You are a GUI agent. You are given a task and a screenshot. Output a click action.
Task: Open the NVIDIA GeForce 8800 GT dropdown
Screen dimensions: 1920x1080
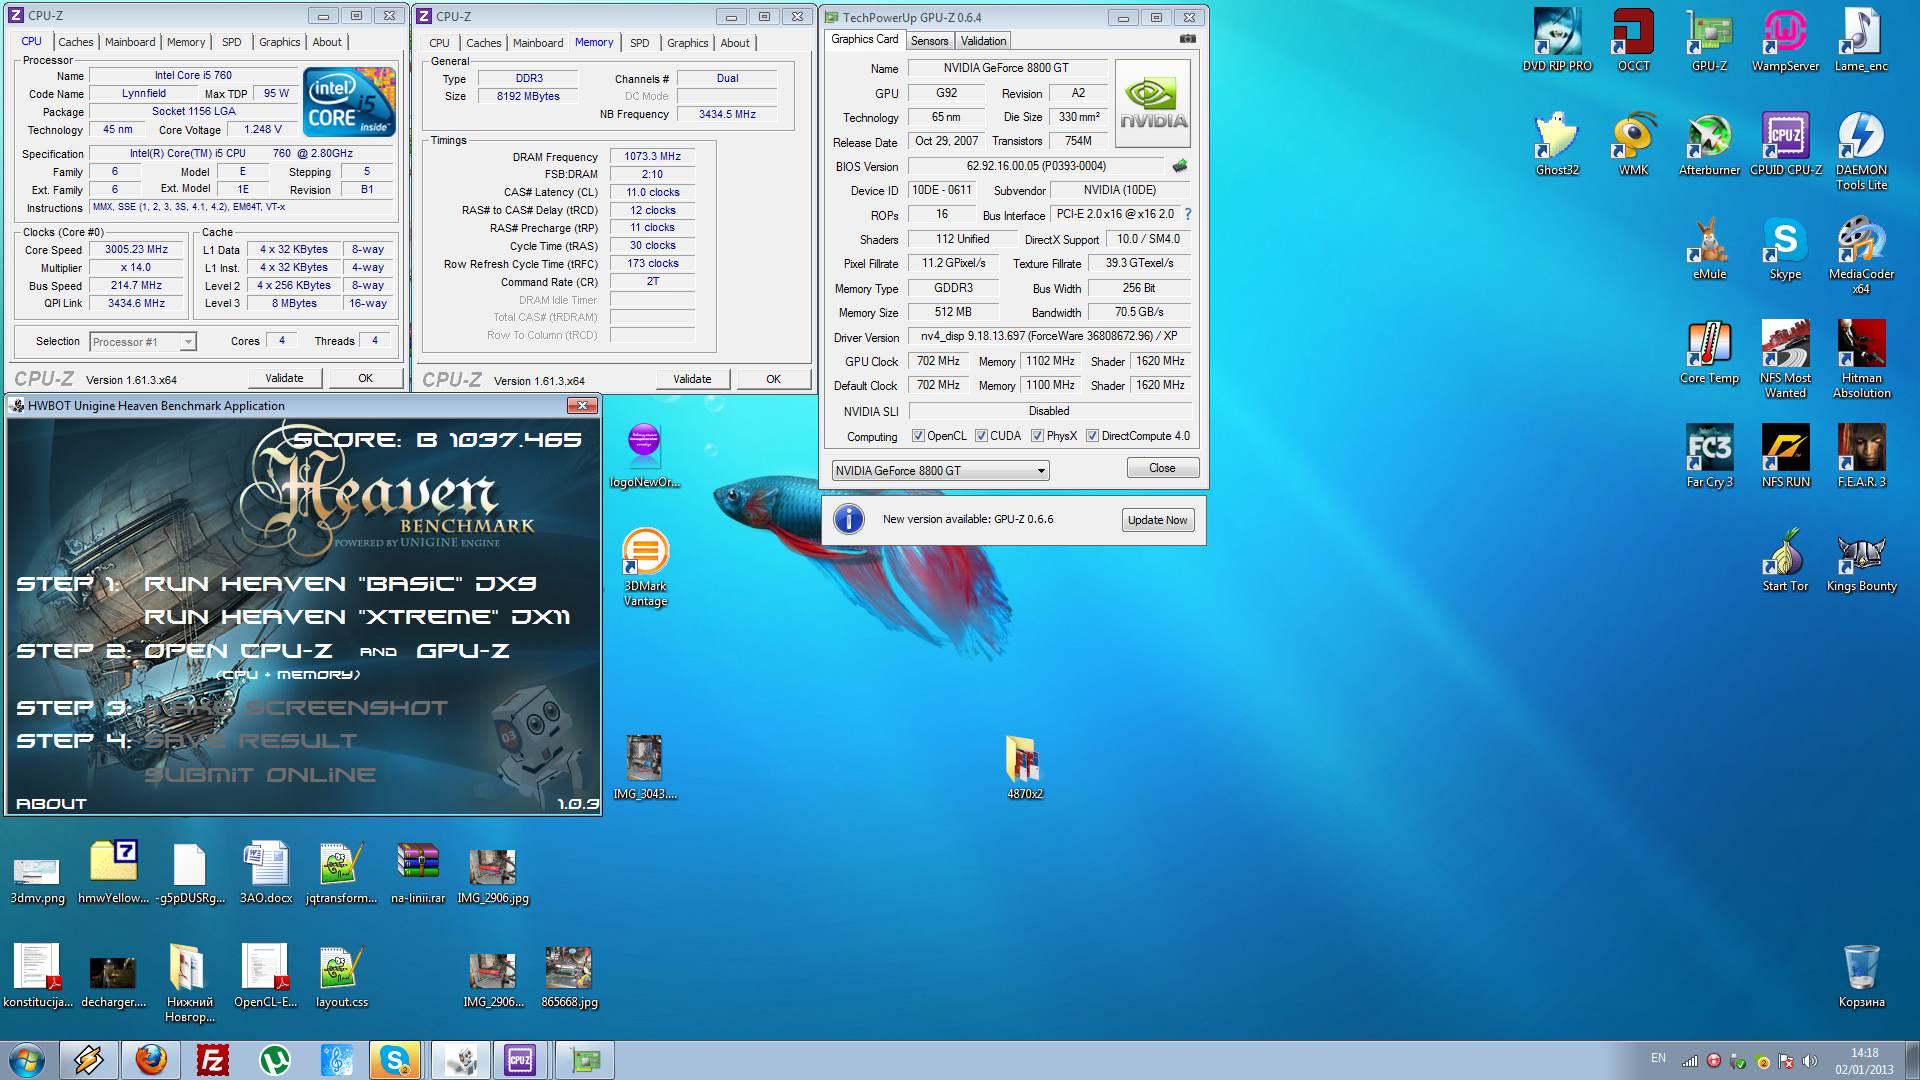pos(940,470)
